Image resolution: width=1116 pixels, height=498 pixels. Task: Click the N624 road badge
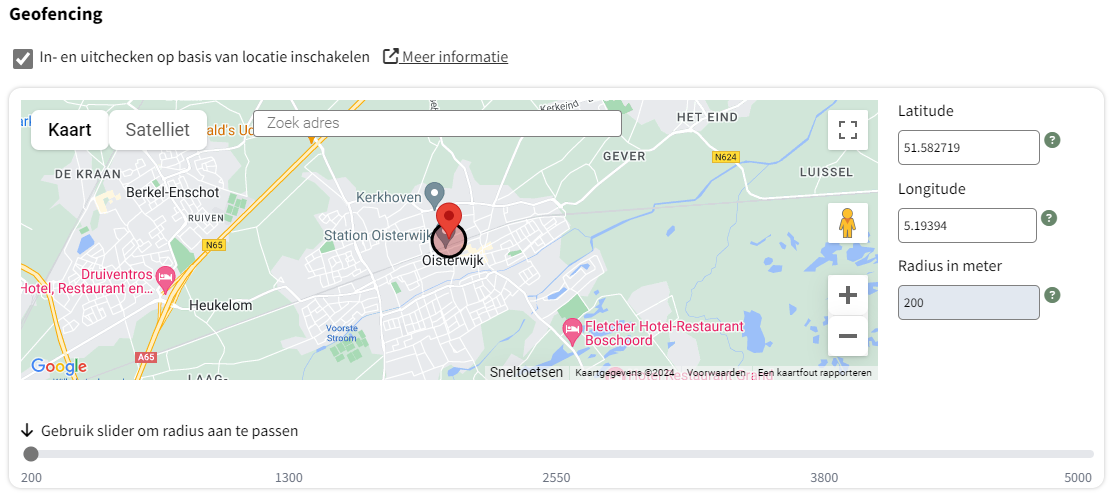(724, 157)
